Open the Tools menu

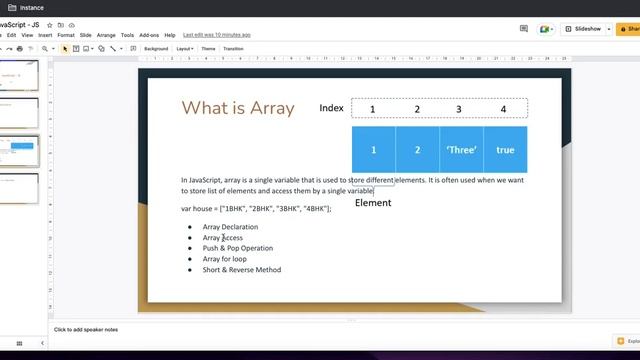pos(127,36)
